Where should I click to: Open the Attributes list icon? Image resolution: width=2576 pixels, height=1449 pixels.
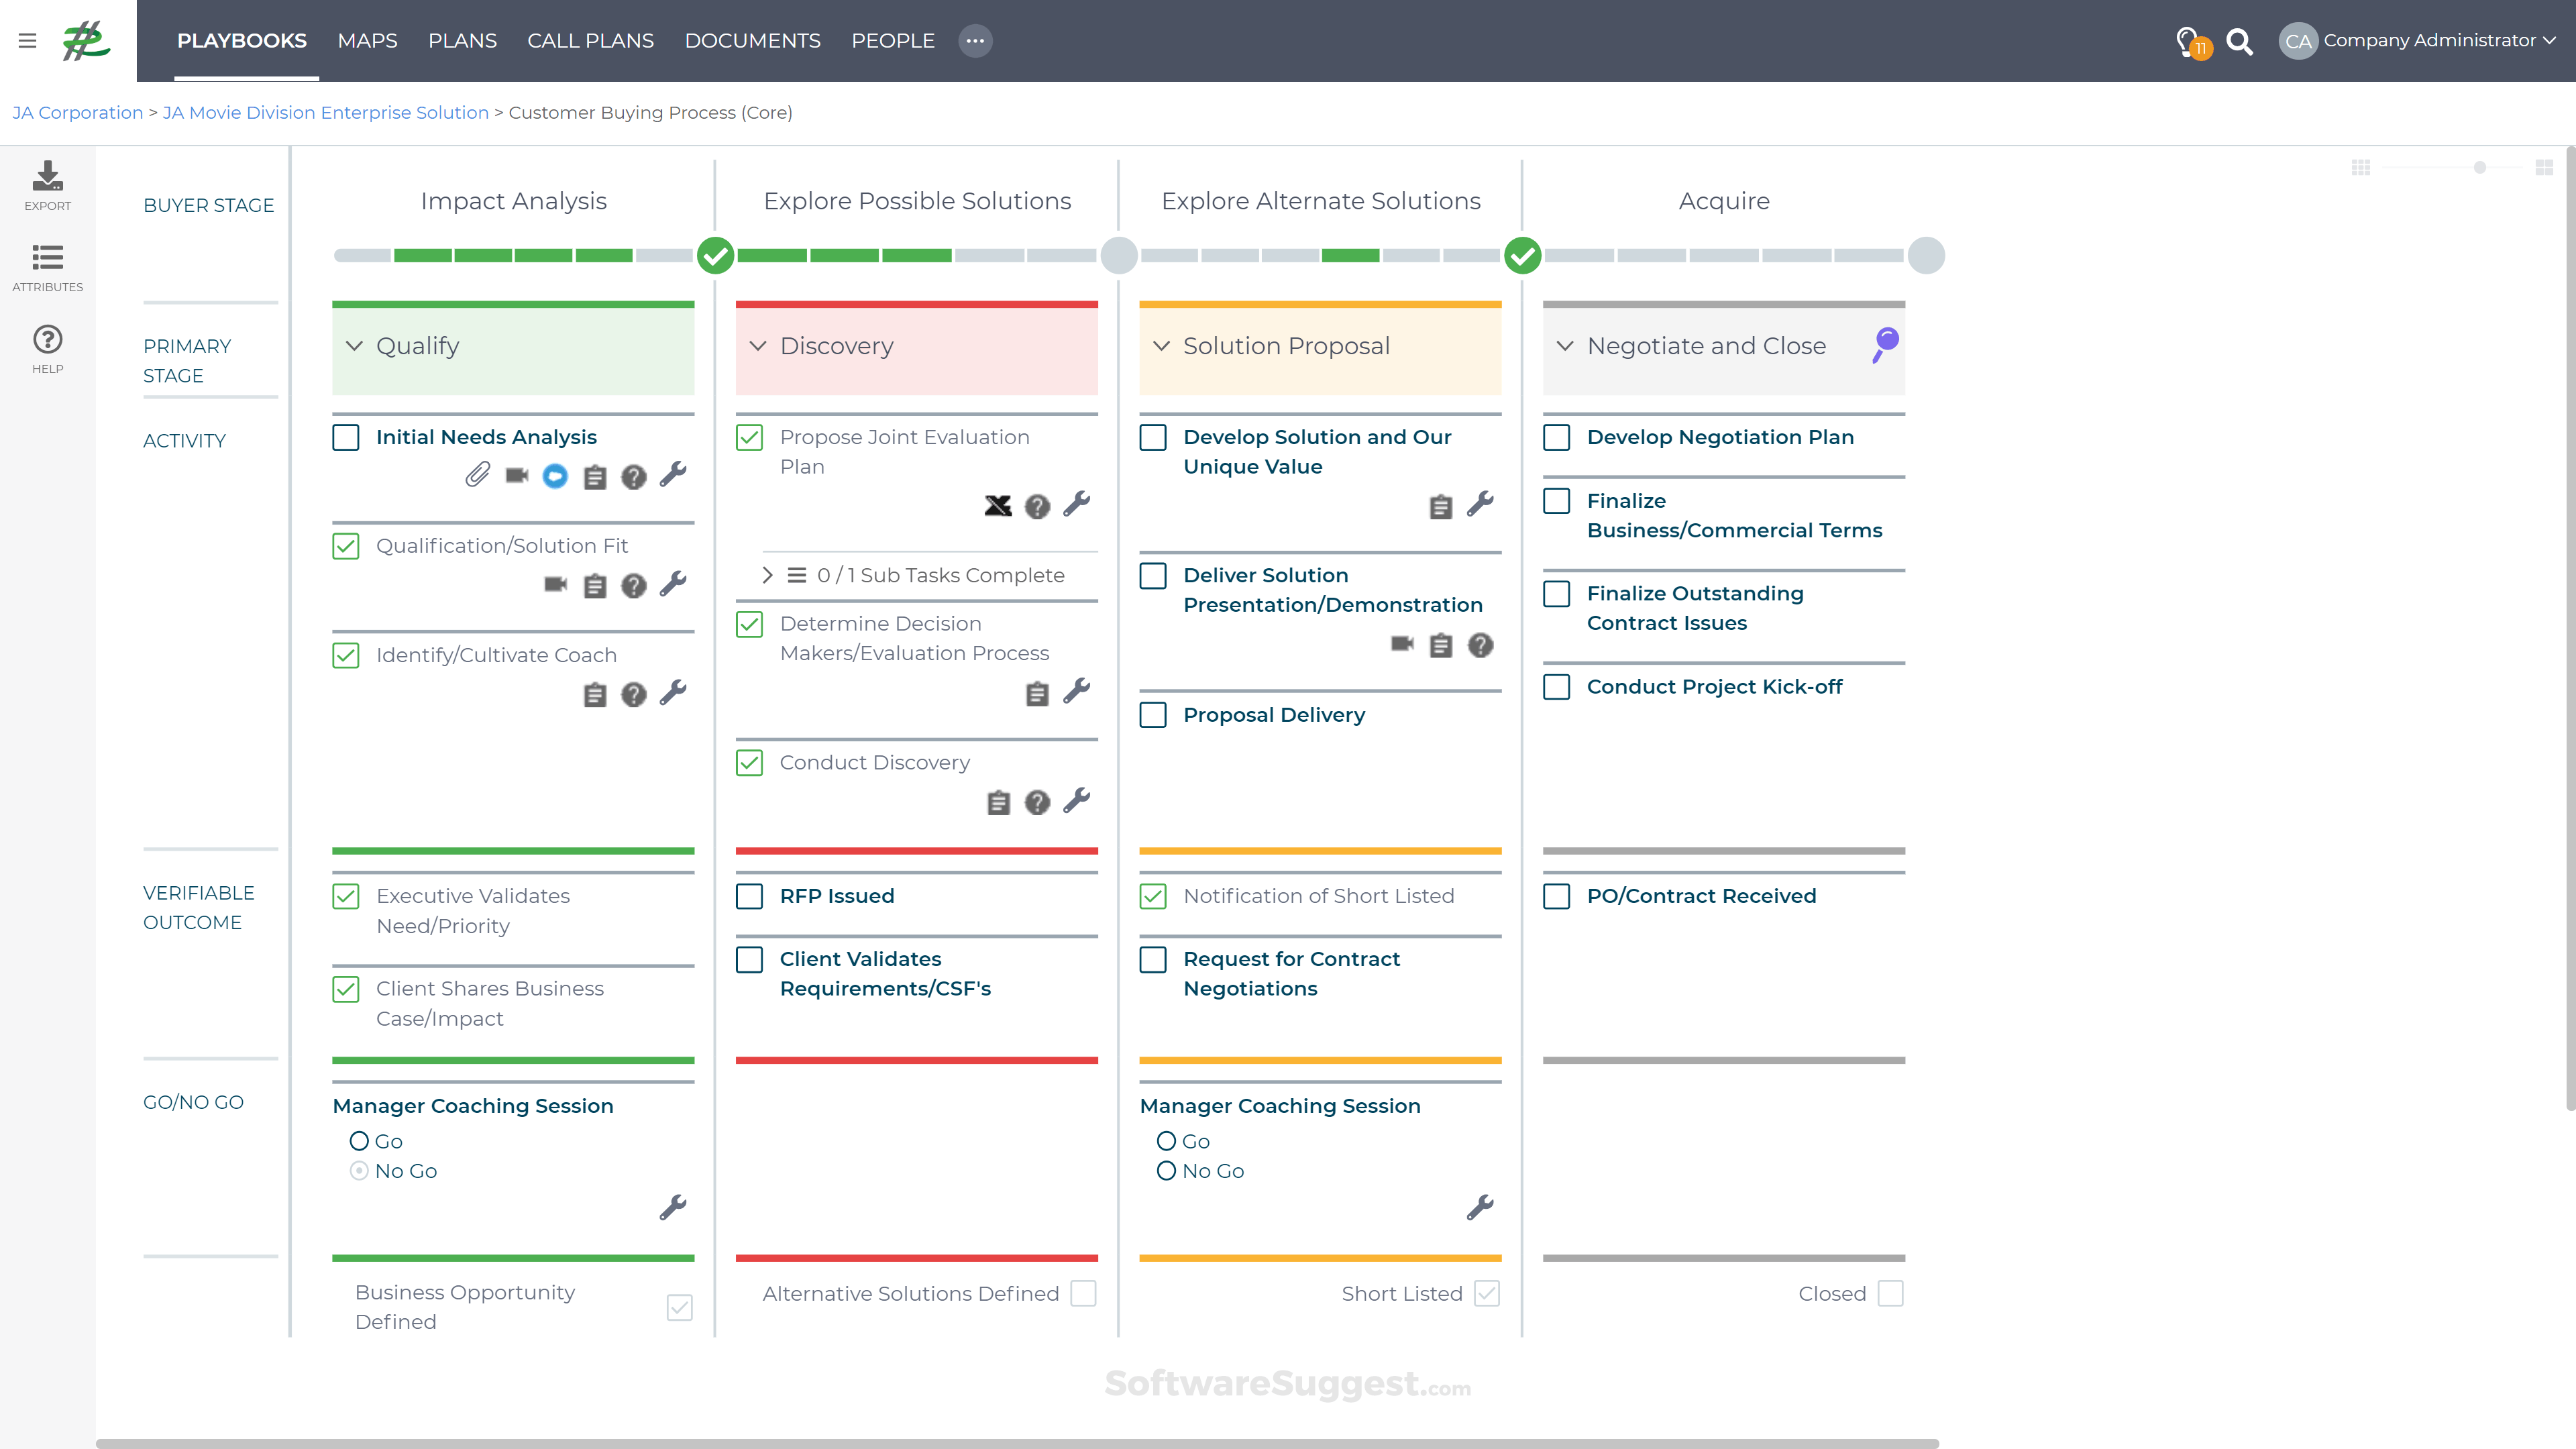(x=47, y=258)
